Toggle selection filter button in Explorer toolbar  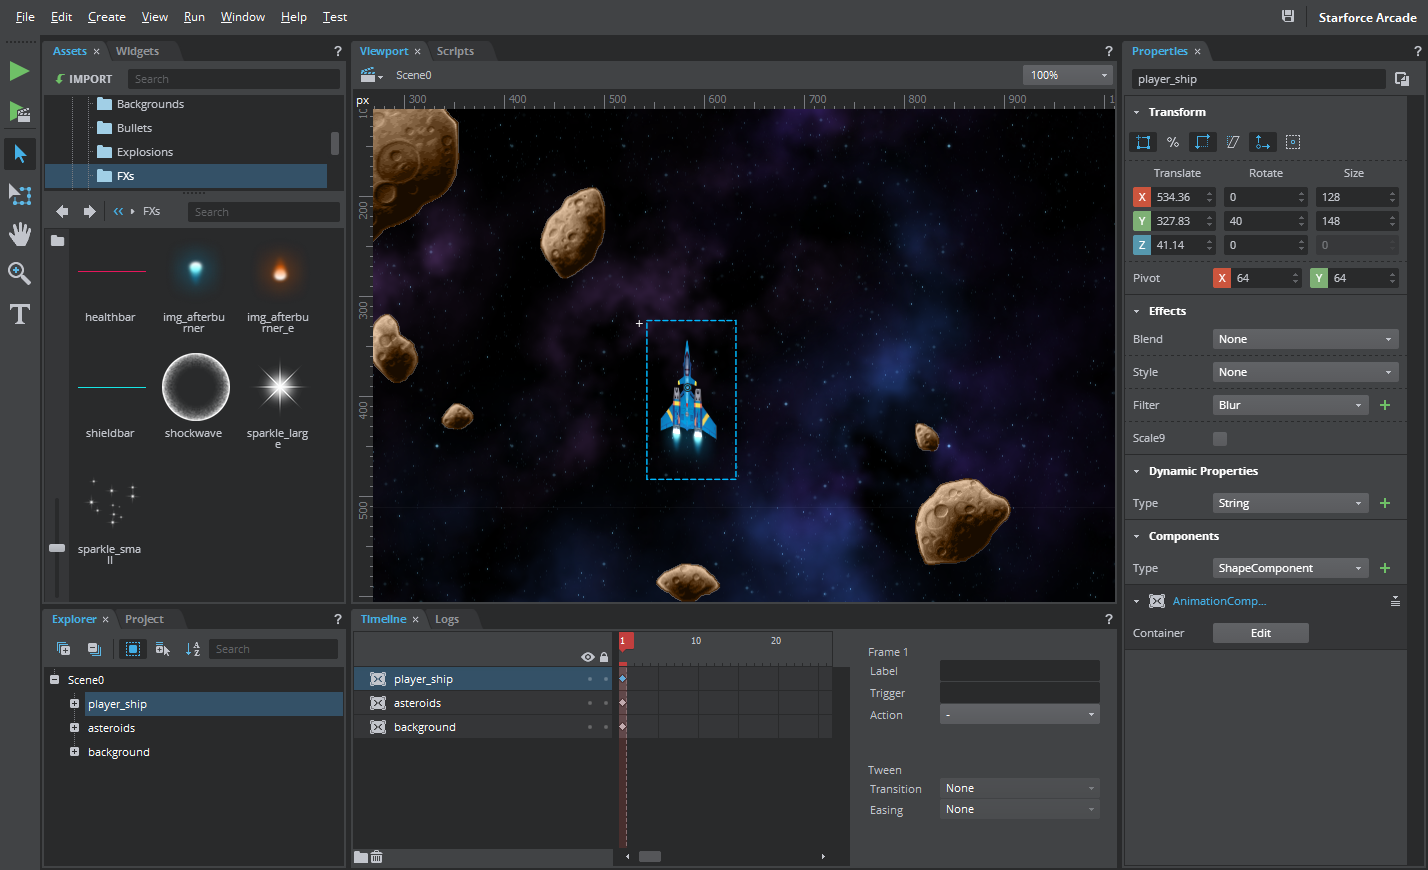point(132,649)
